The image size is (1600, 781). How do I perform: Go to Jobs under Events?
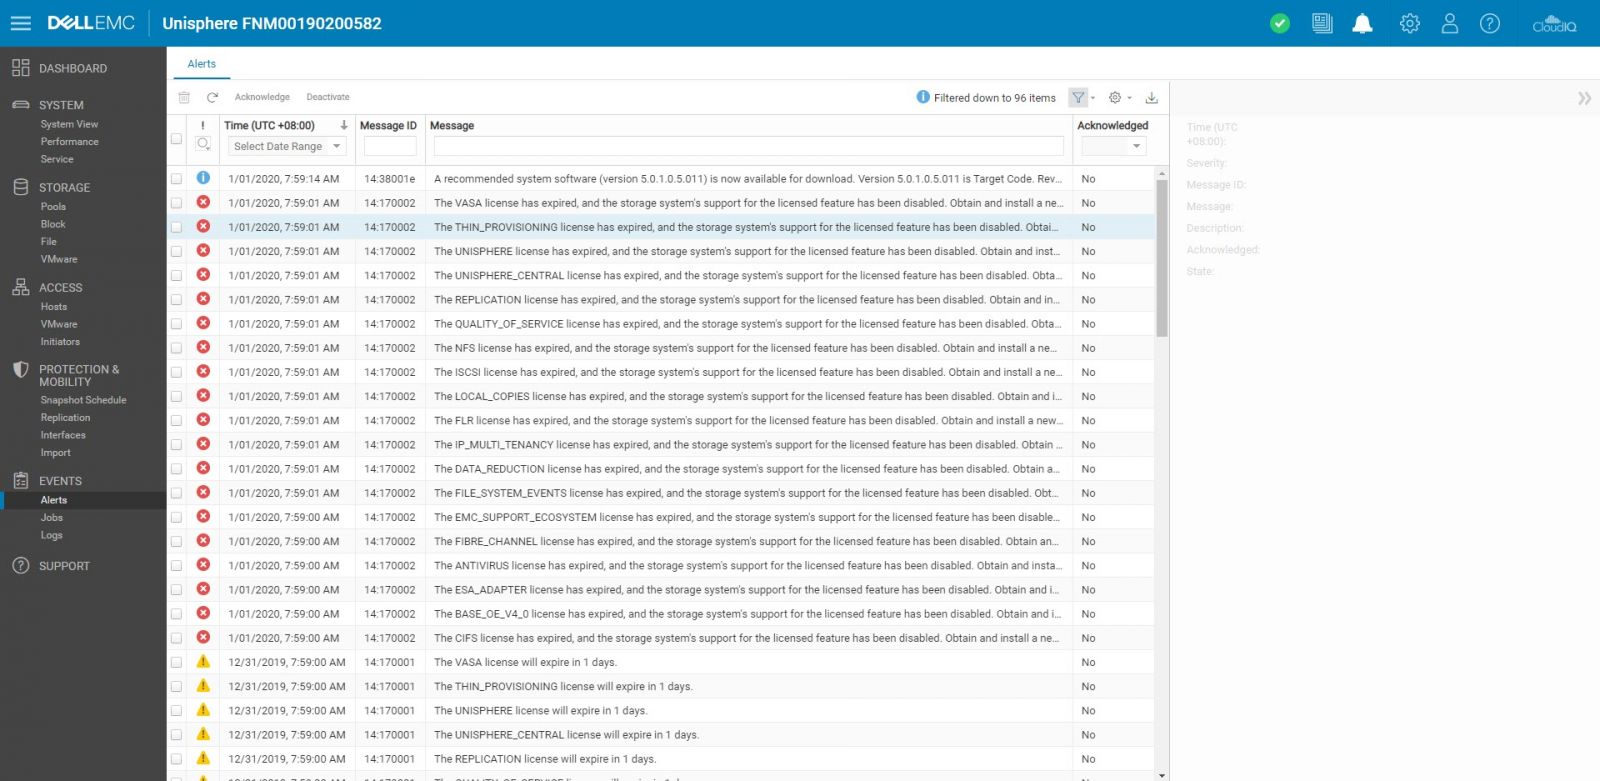[x=52, y=517]
